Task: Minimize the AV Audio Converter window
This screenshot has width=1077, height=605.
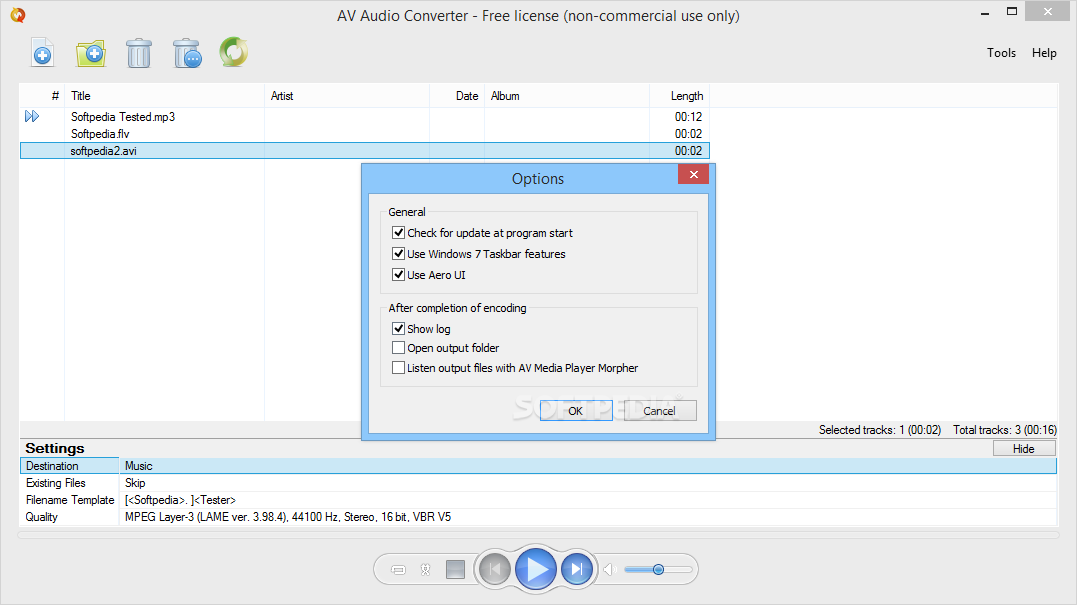Action: [x=985, y=12]
